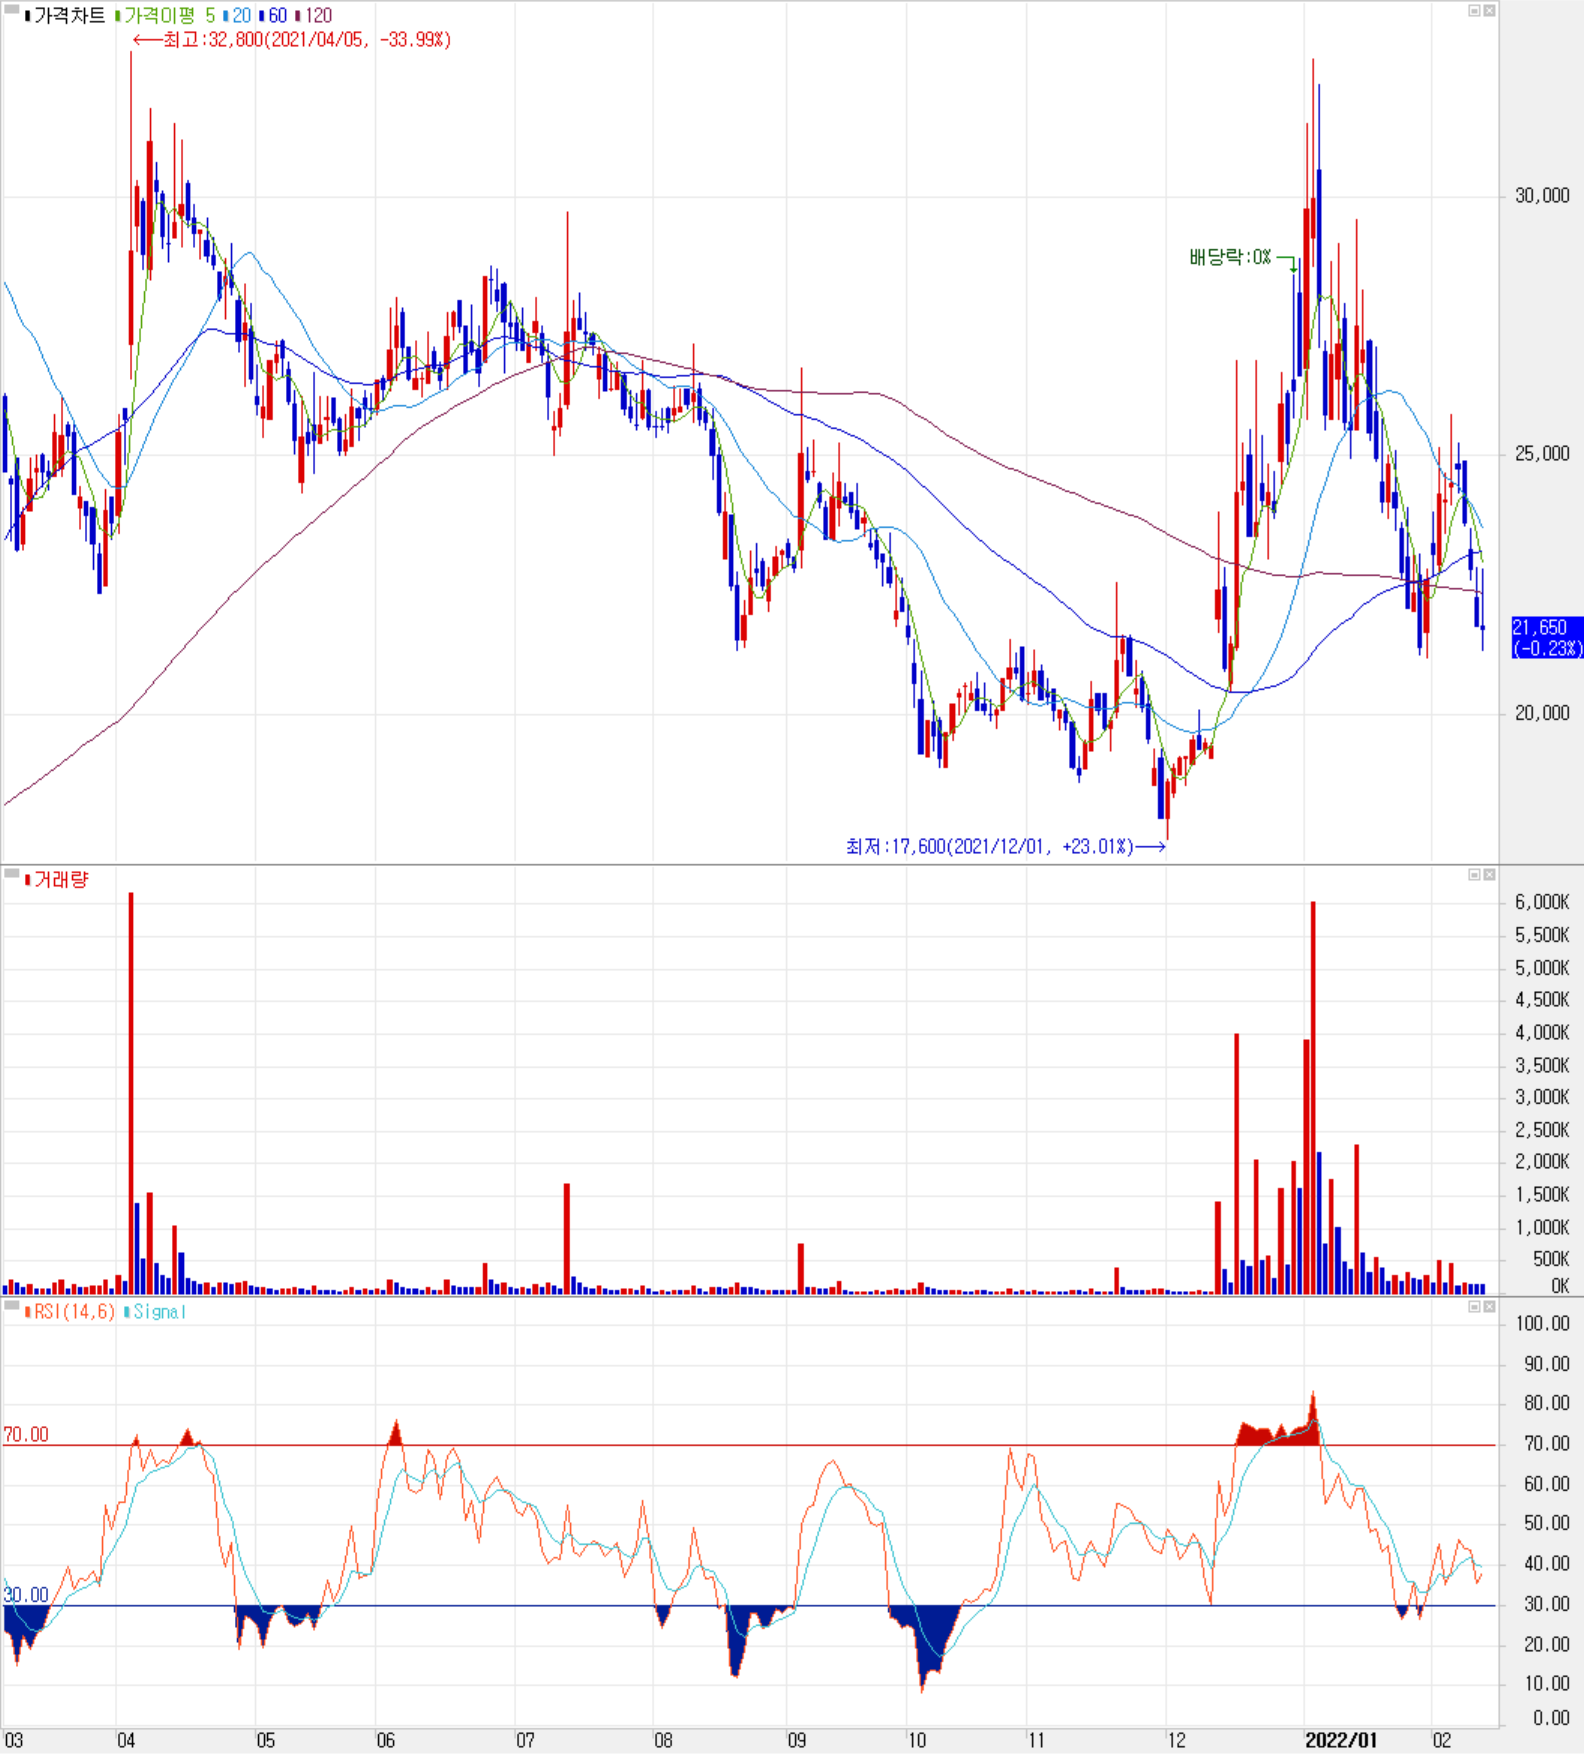The height and width of the screenshot is (1754, 1584).
Task: Click the 25,000 price axis label
Action: pos(1542,454)
